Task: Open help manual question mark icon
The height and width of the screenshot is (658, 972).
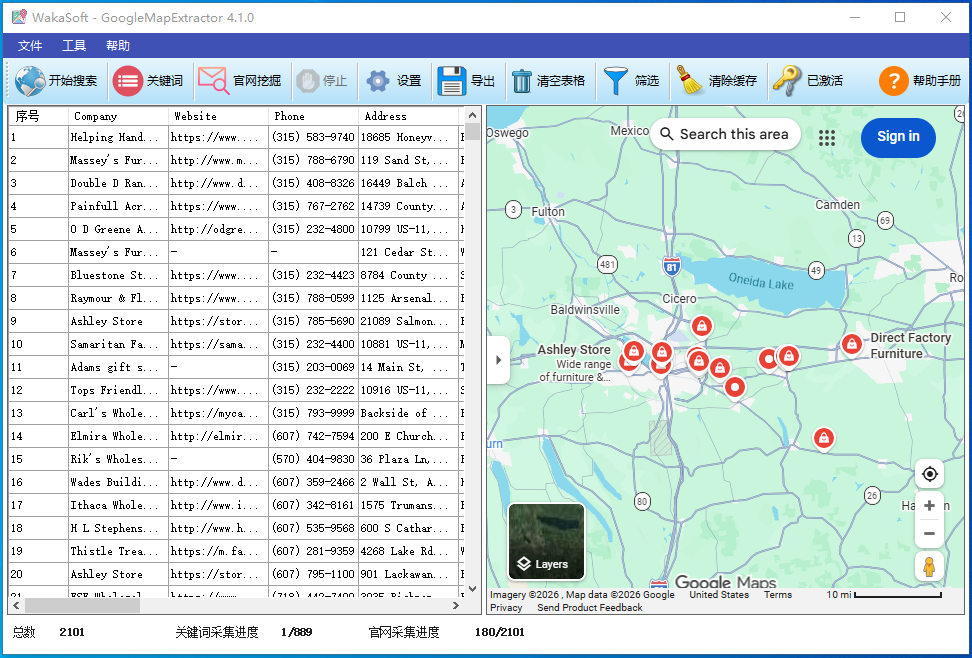Action: 893,81
